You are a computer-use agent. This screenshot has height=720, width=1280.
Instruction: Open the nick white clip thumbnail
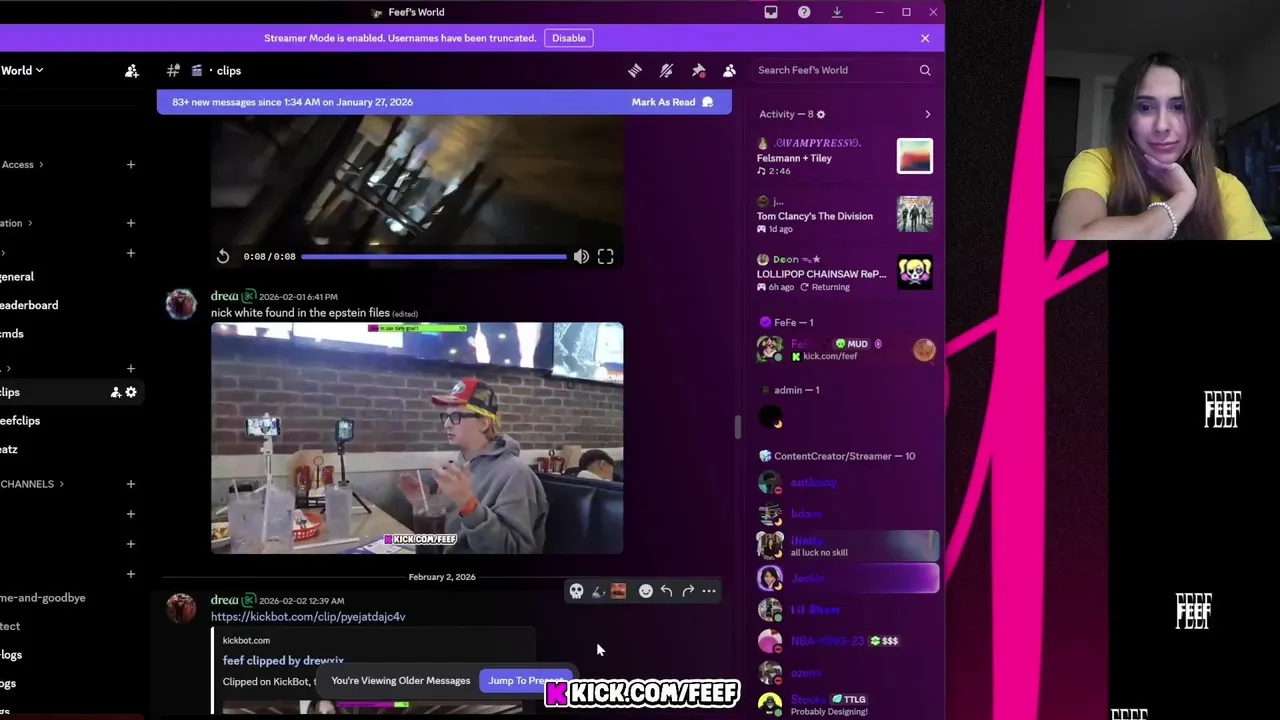[x=417, y=438]
